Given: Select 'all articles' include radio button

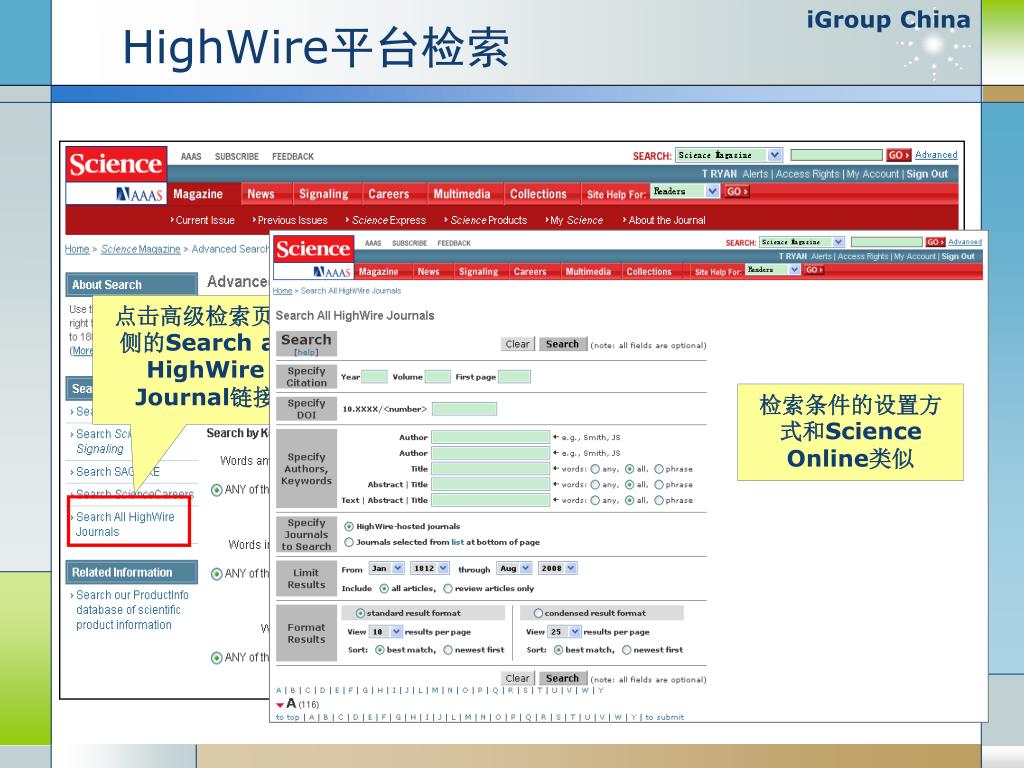Looking at the screenshot, I should pyautogui.click(x=384, y=588).
